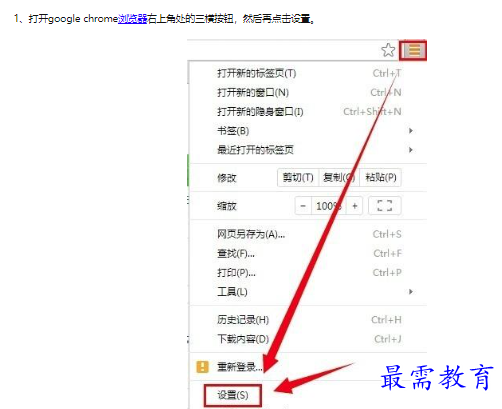Click the Ctrl+S shortcut text
The height and width of the screenshot is (409, 502).
click(x=387, y=234)
